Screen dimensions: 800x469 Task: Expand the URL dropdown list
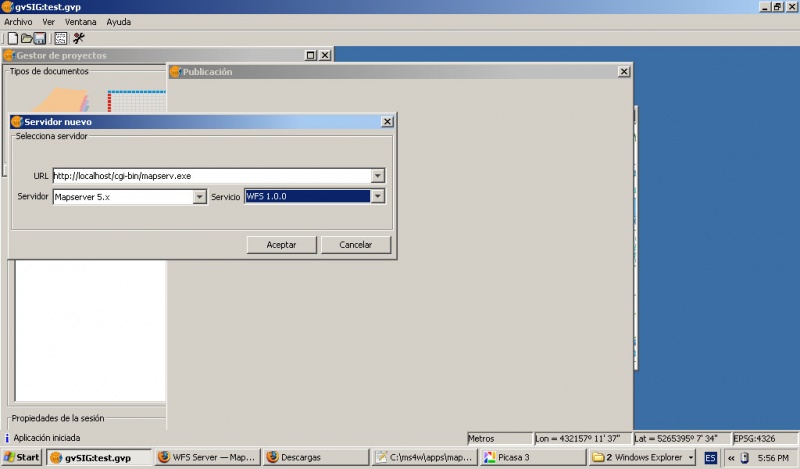click(x=377, y=176)
